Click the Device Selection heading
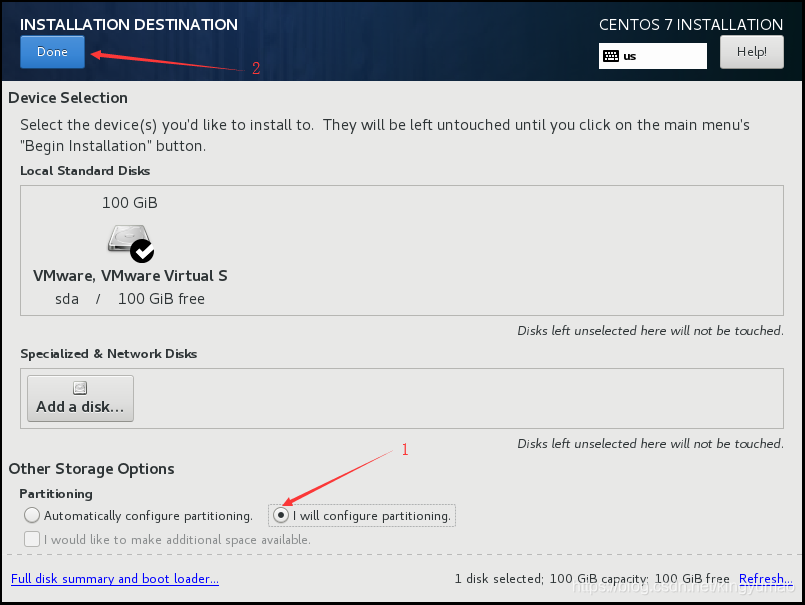Viewport: 805px width, 605px height. pos(68,98)
